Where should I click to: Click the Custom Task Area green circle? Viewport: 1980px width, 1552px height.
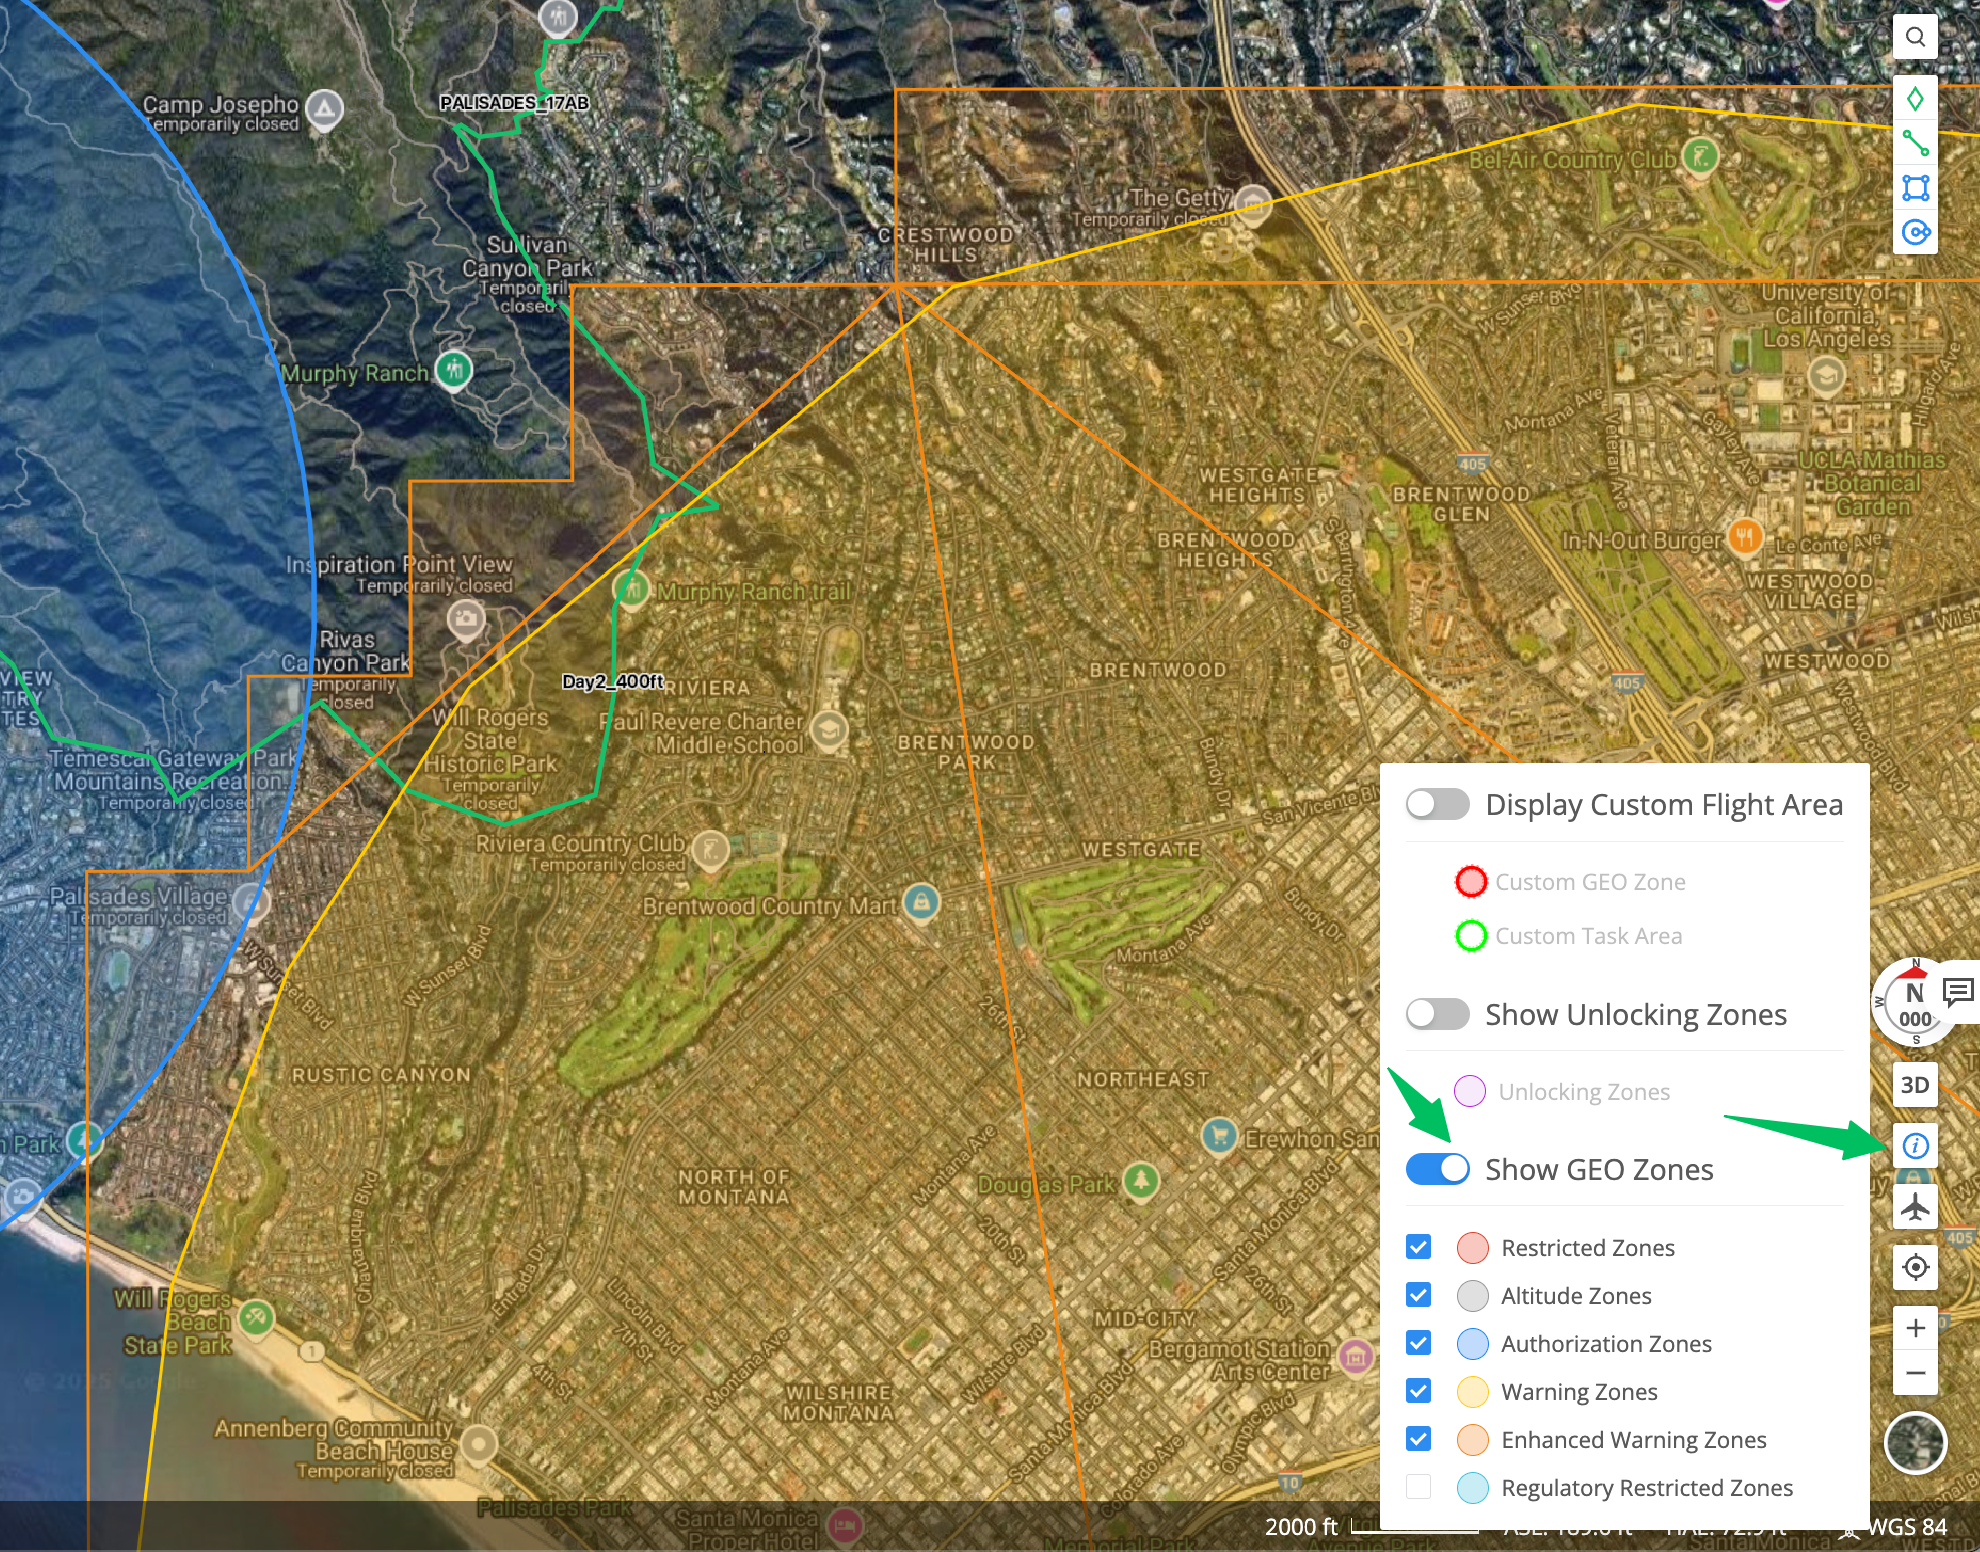(x=1471, y=936)
